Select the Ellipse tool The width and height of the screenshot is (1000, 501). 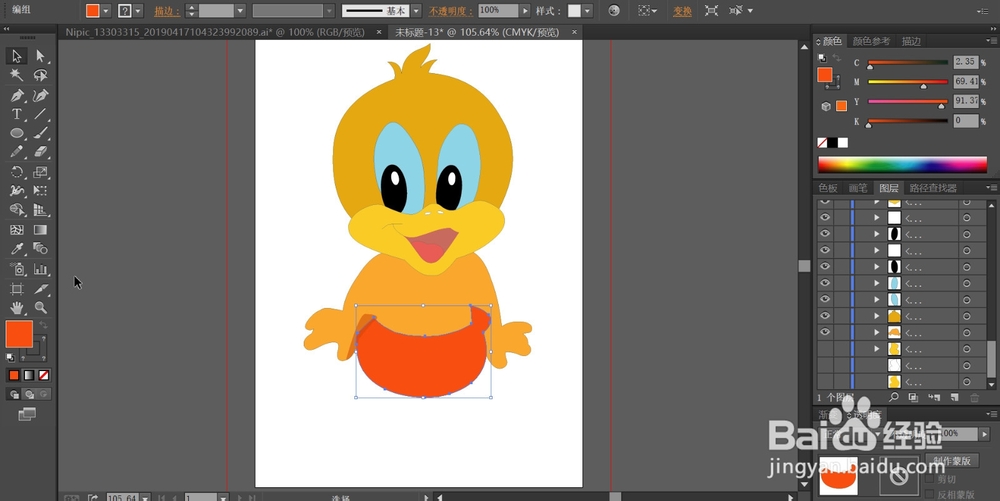coord(17,133)
